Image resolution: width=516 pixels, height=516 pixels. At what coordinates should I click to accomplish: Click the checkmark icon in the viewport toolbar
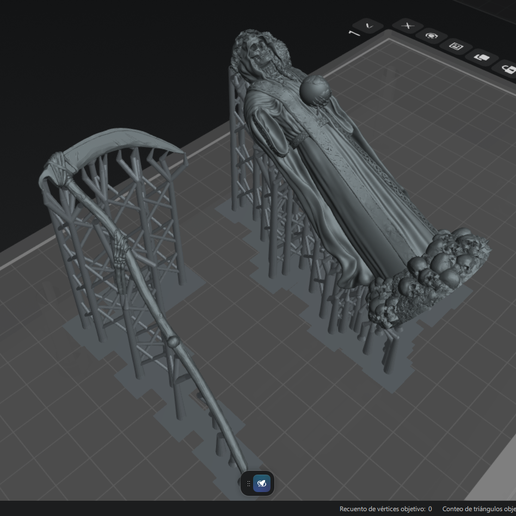pyautogui.click(x=368, y=26)
